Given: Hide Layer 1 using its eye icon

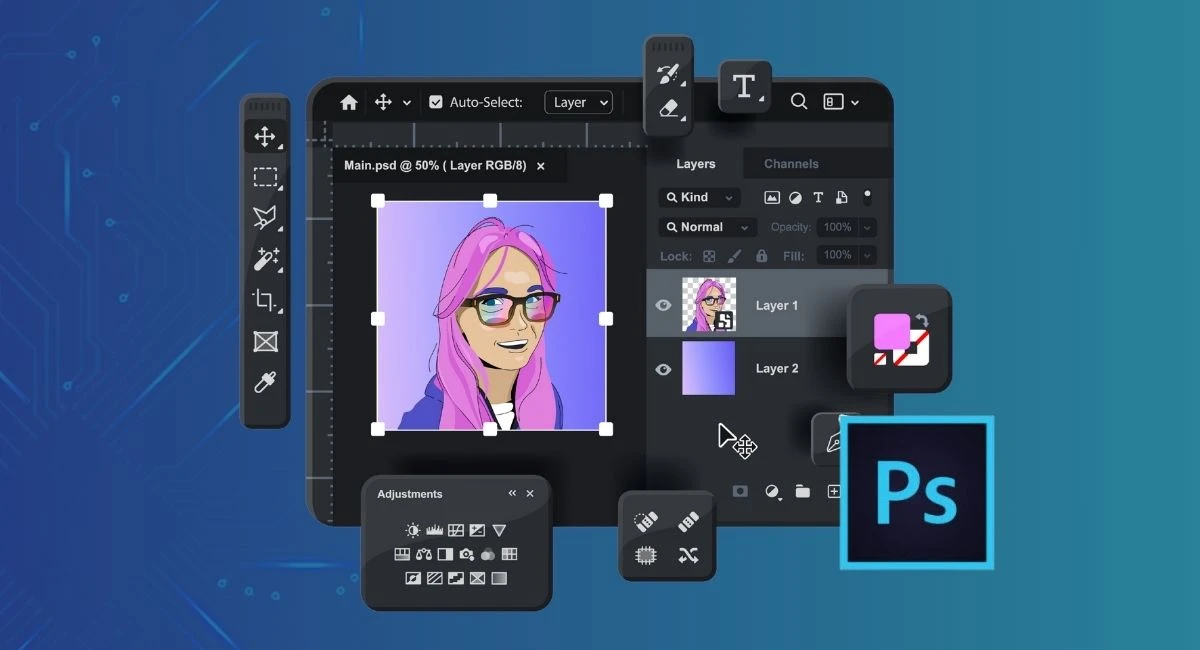Looking at the screenshot, I should 663,305.
